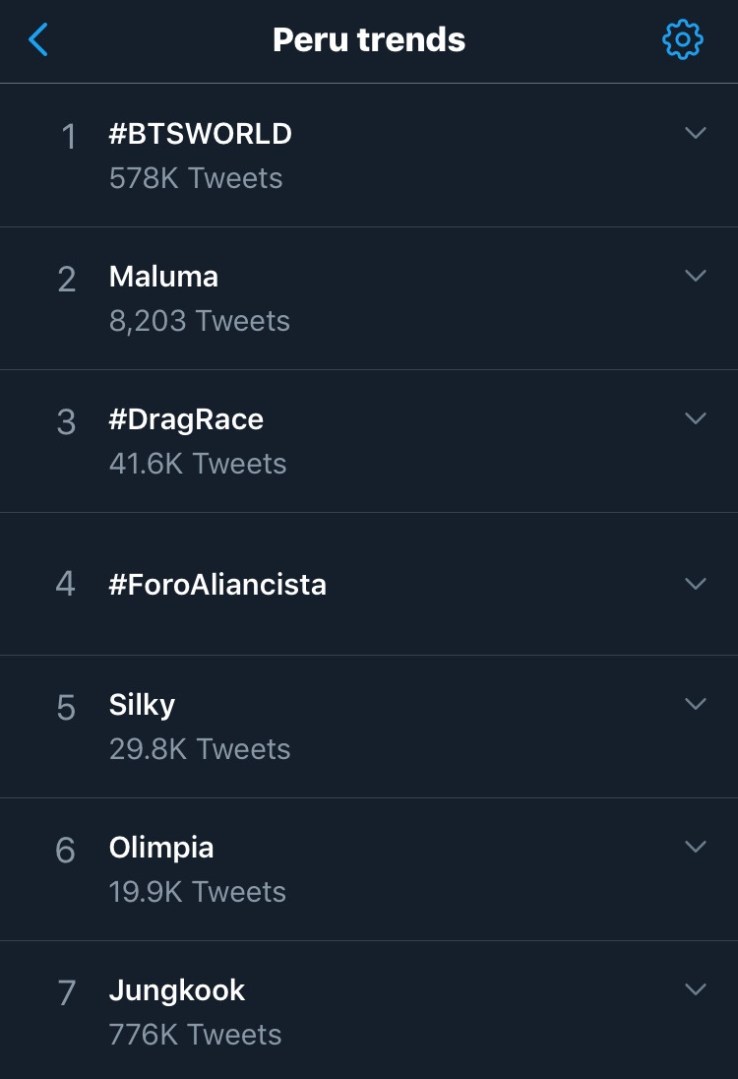Open the #BTSWORLD trending hashtag

coord(200,134)
